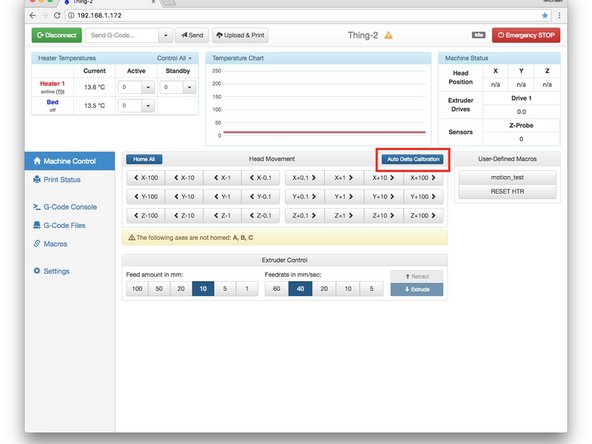
Task: Open the Machine Control tab
Action: pyautogui.click(x=70, y=161)
